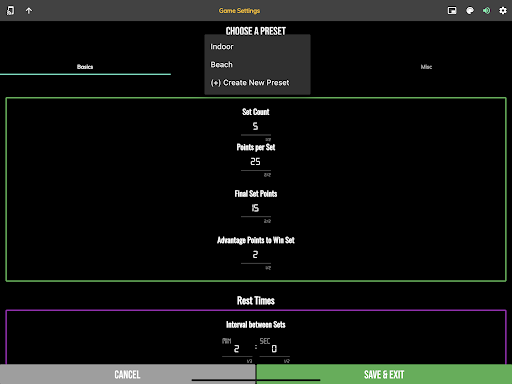
Task: Click the Choose a Preset heading
Action: point(256,31)
